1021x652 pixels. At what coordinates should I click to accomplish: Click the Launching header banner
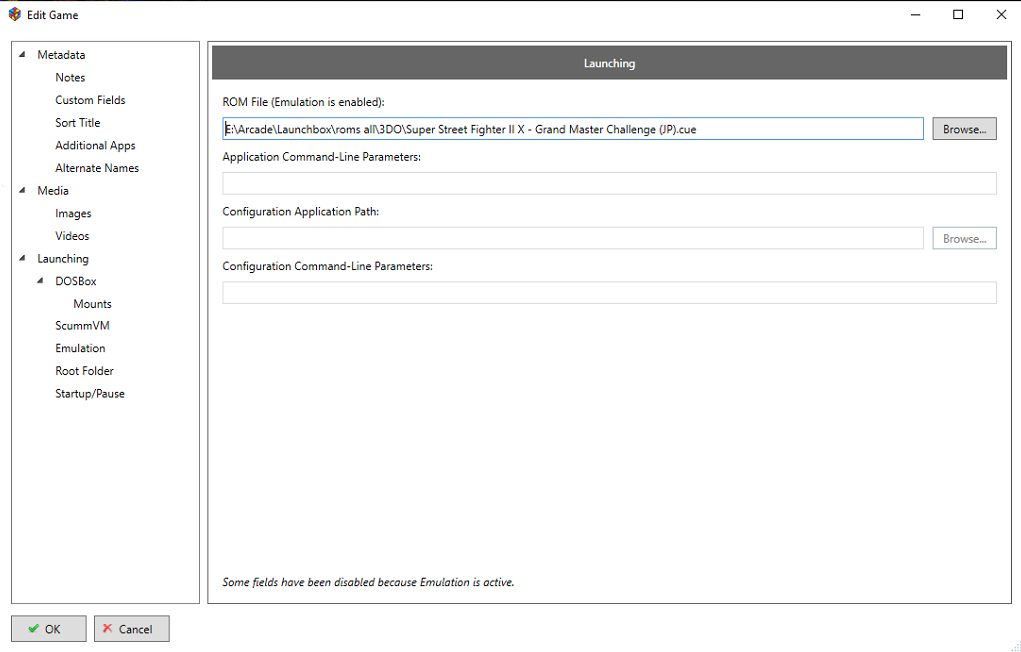[609, 63]
